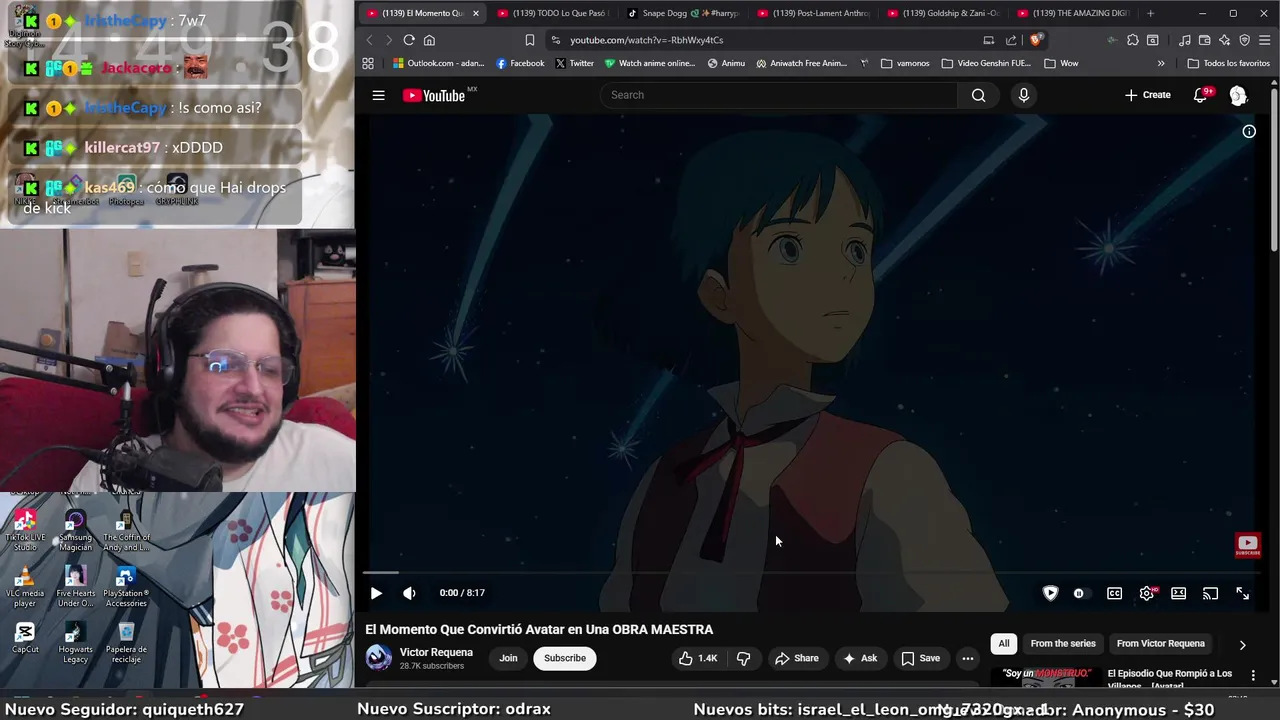This screenshot has width=1280, height=720.
Task: Open the Twitter bookmark
Action: [574, 63]
